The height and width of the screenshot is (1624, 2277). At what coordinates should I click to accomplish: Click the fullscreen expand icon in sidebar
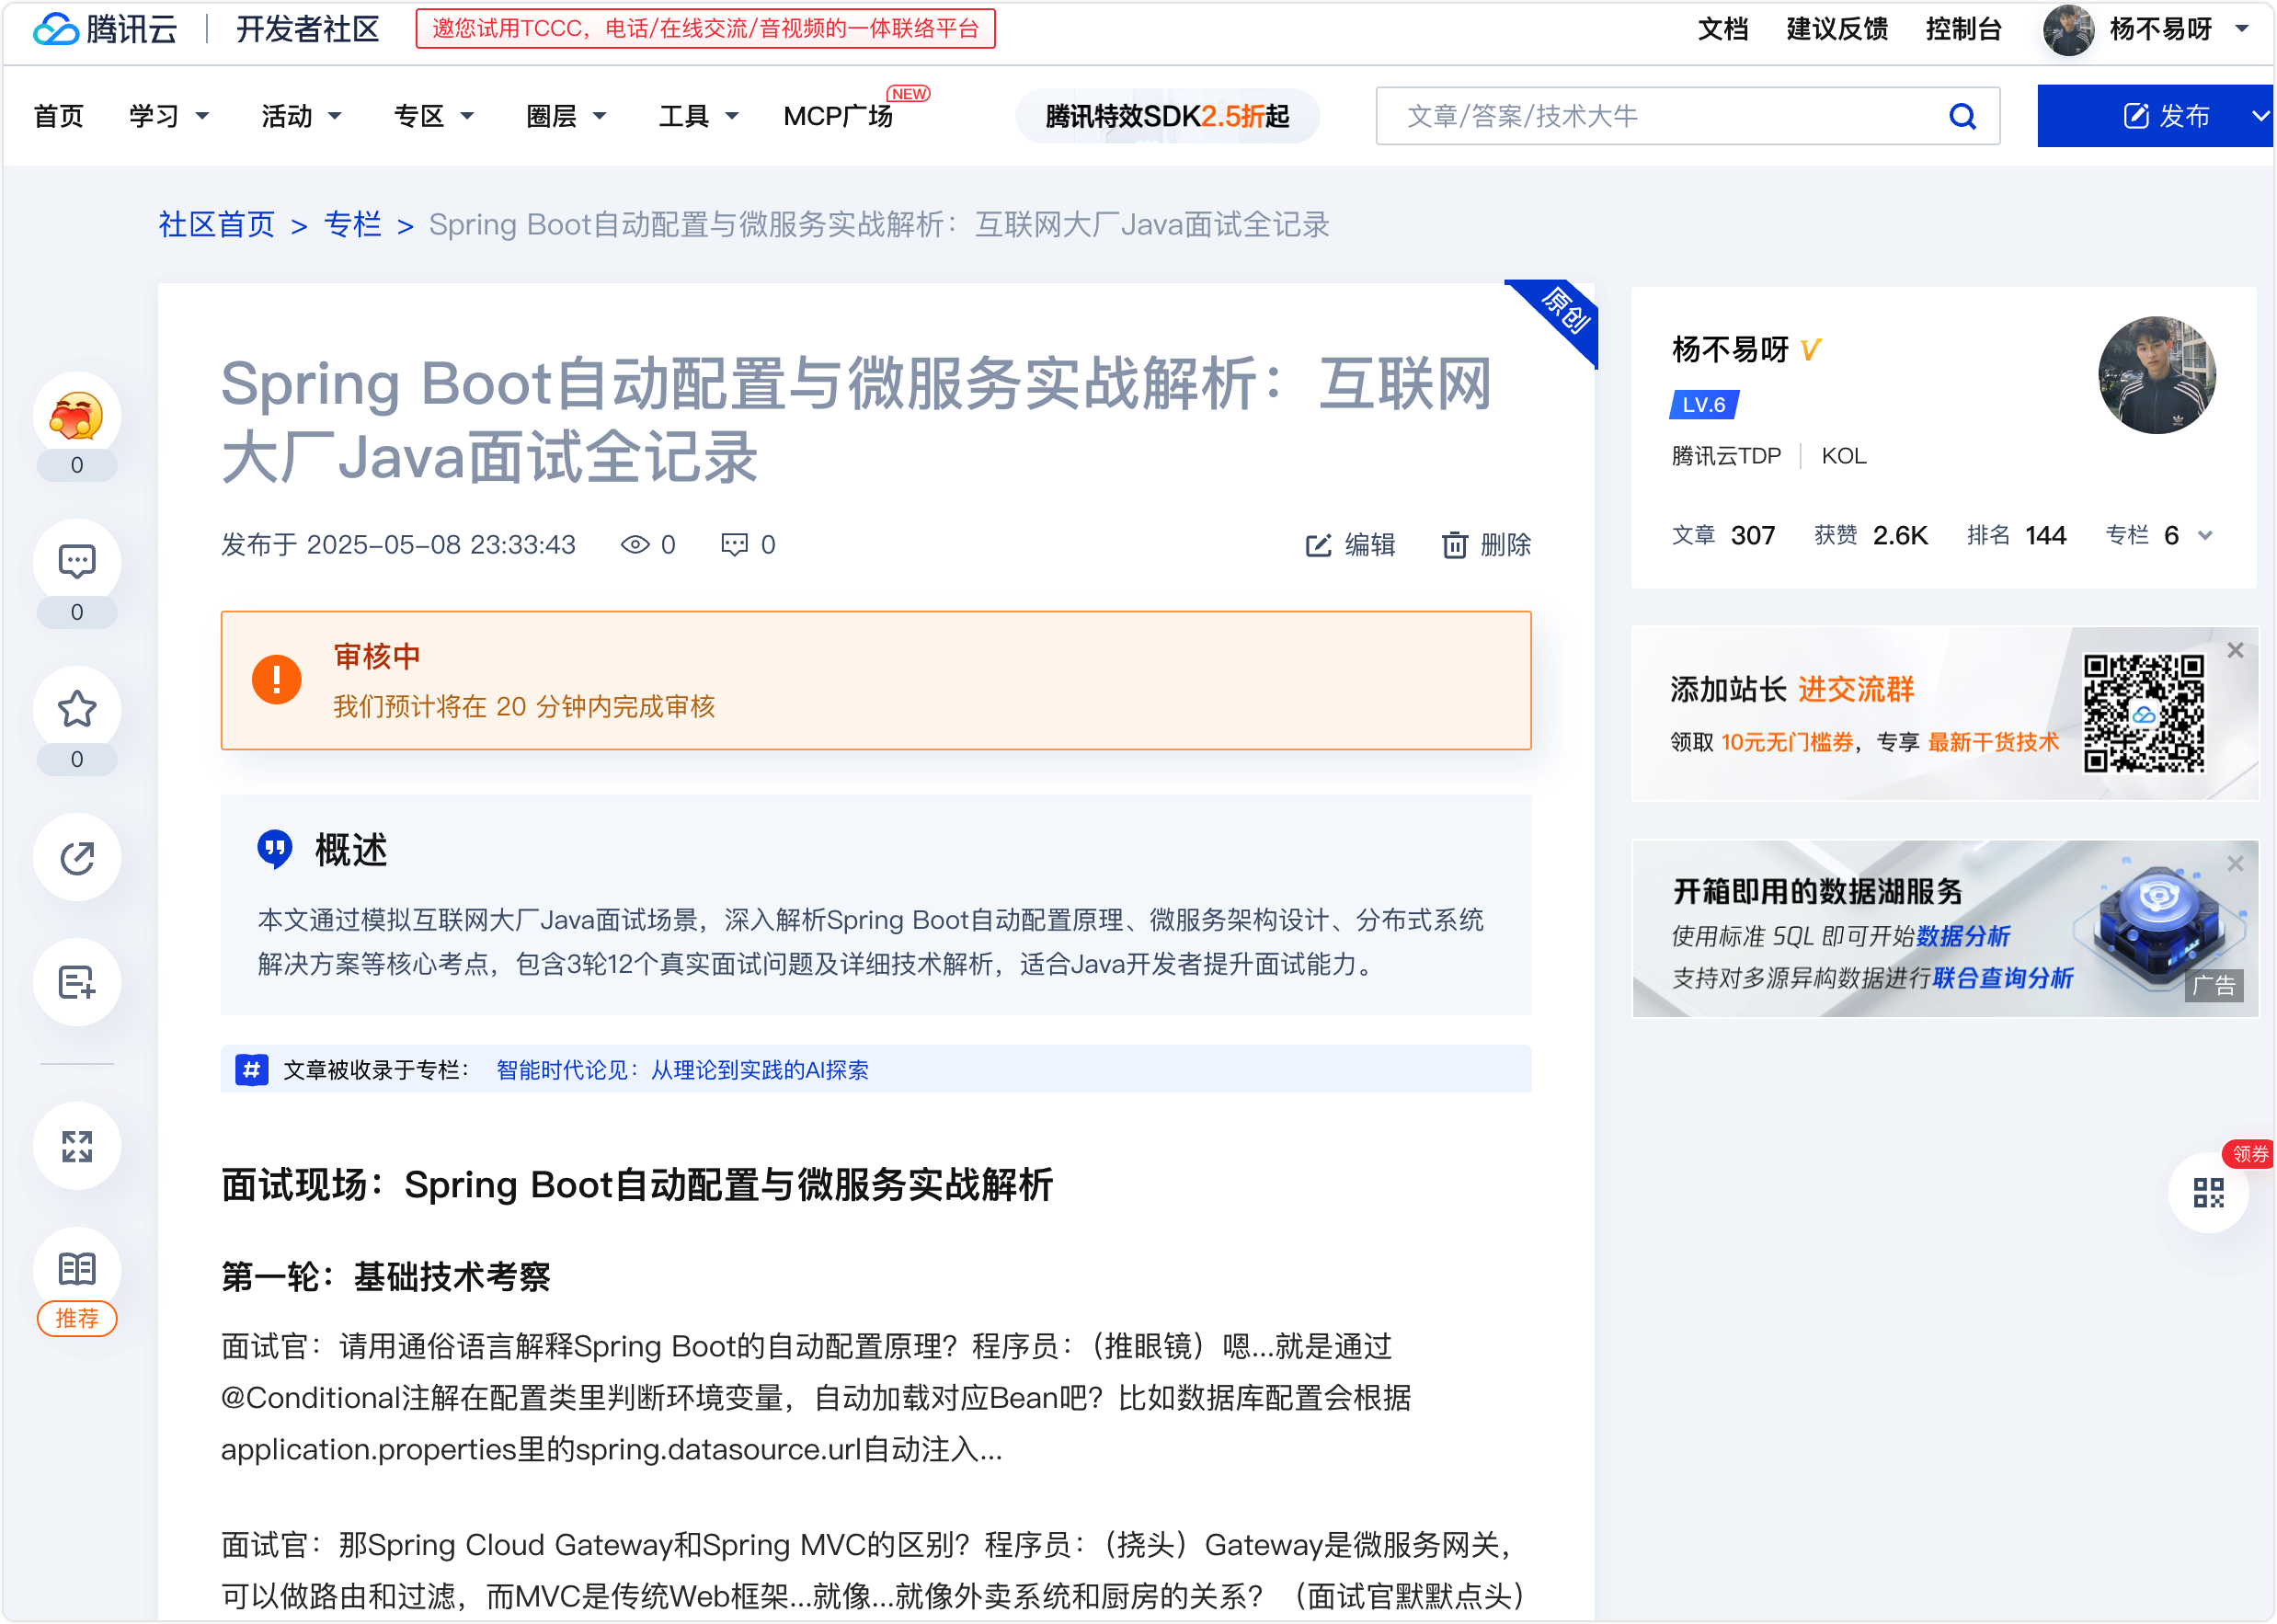click(77, 1146)
